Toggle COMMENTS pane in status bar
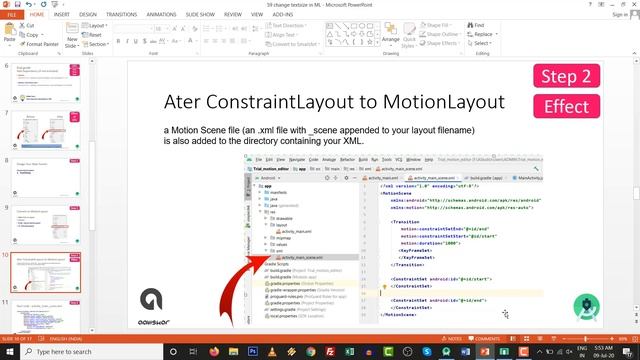 point(484,339)
